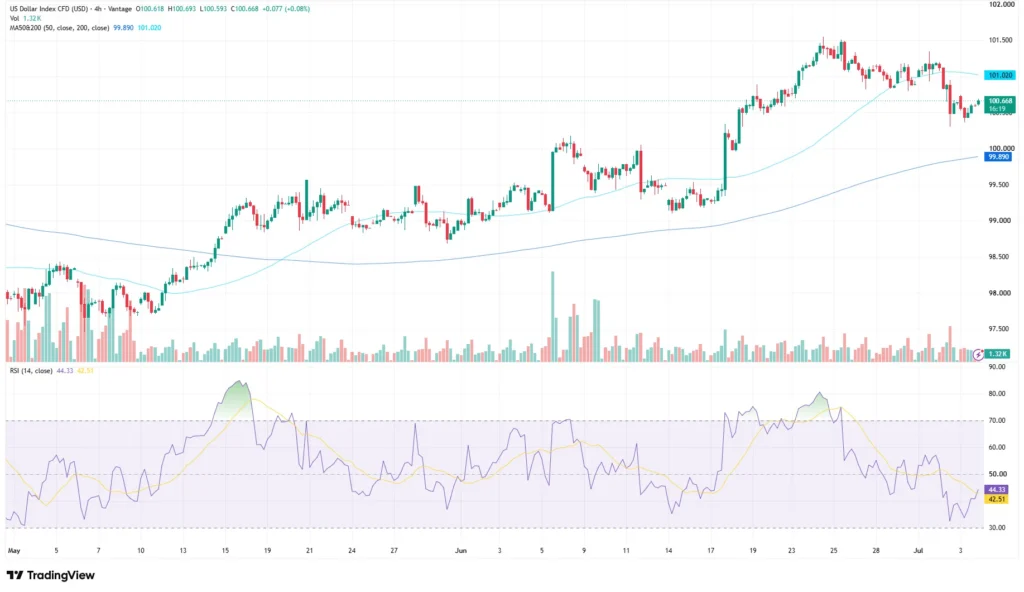Click the 98.500 price scale value
The height and width of the screenshot is (592, 1024).
click(x=999, y=257)
